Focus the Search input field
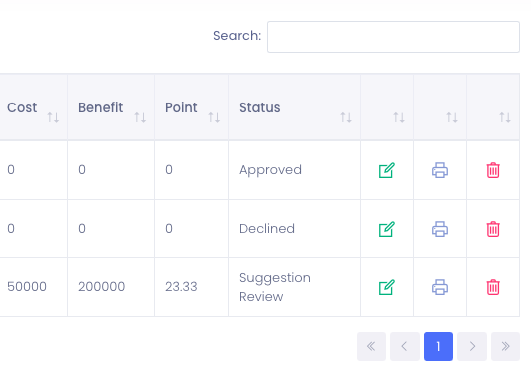This screenshot has height=371, width=531. [x=393, y=37]
